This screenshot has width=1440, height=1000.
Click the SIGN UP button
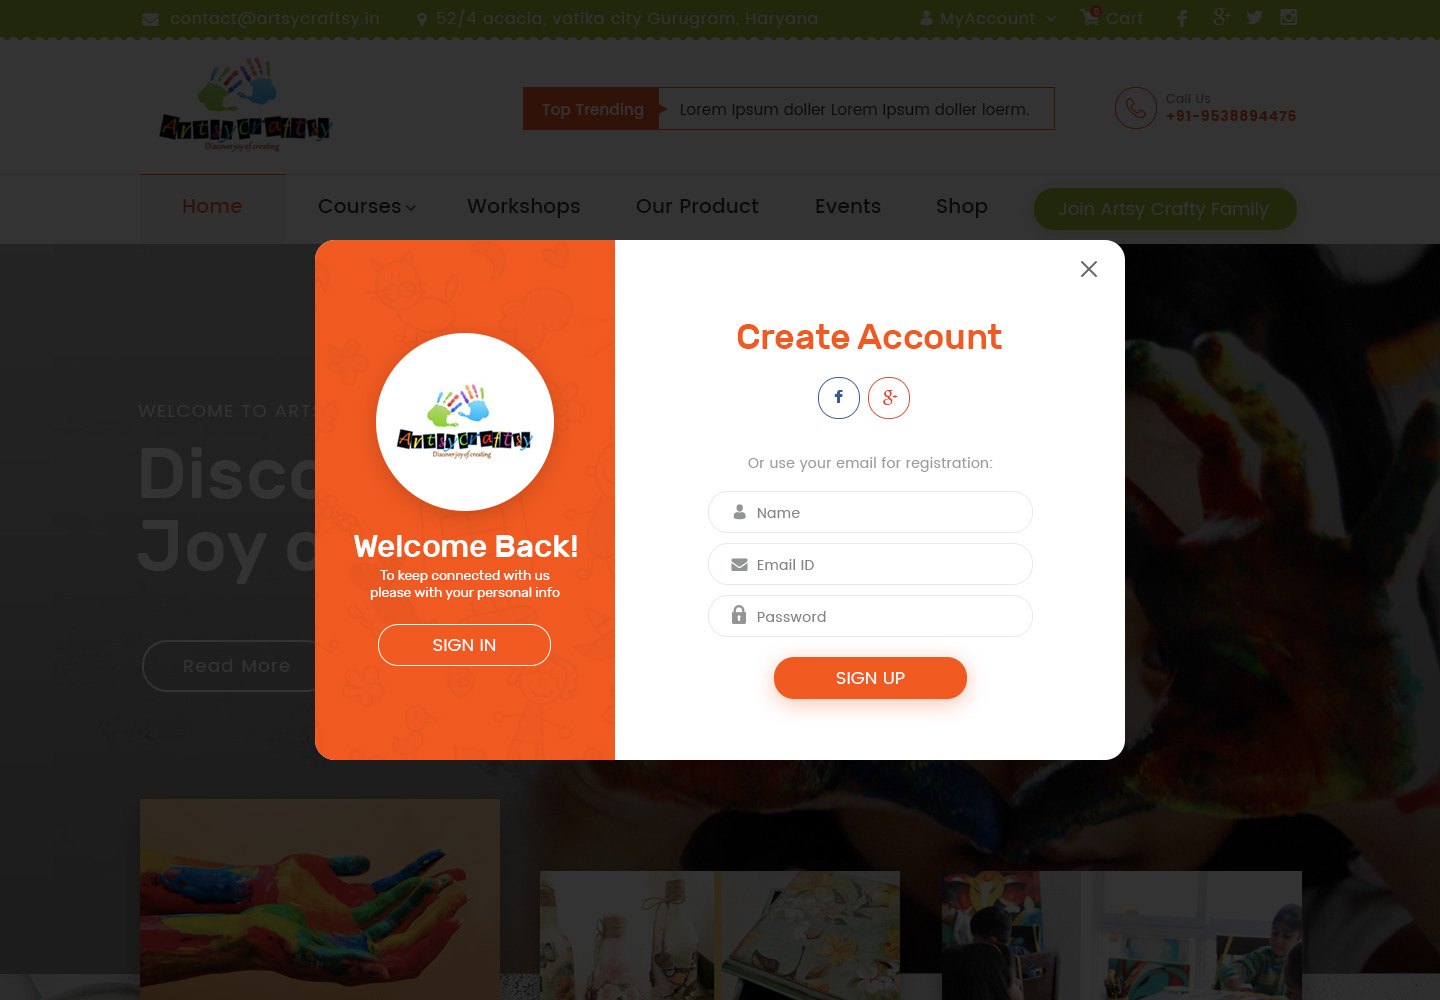(870, 678)
